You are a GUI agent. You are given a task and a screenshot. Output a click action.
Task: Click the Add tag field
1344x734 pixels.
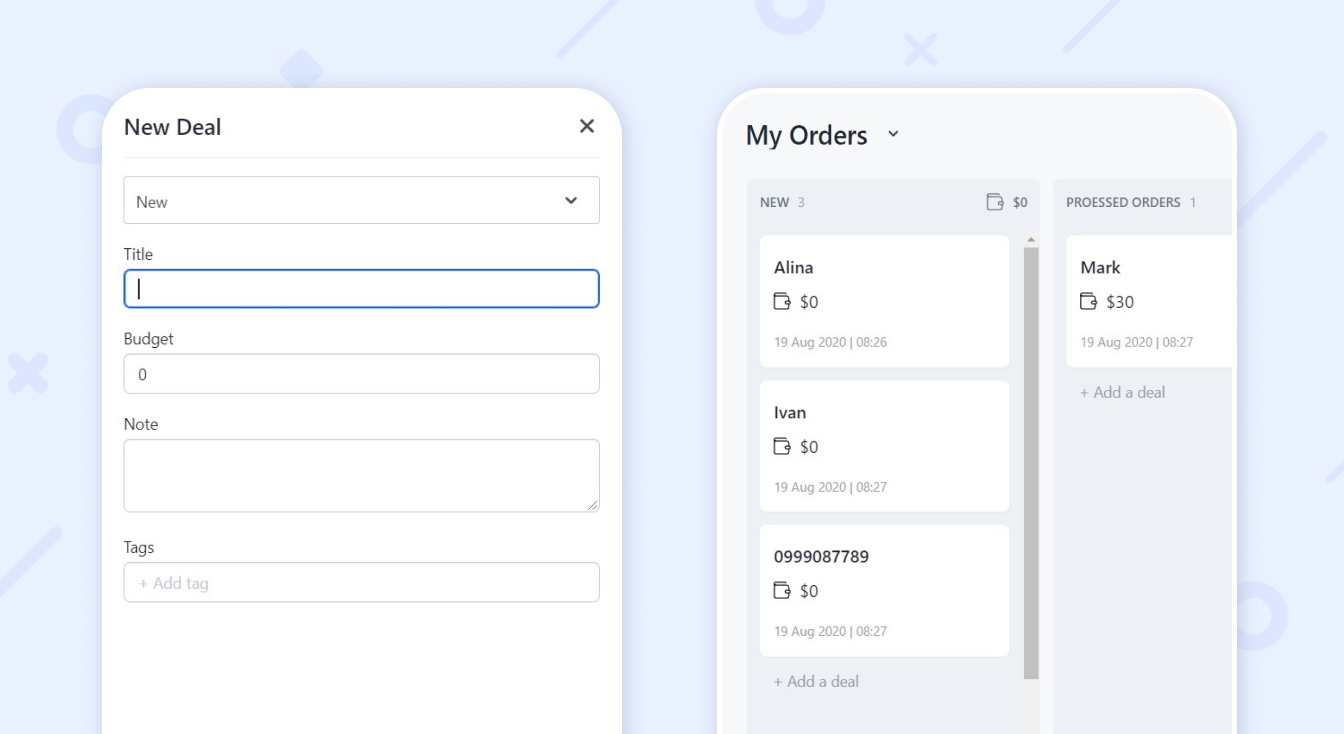361,581
